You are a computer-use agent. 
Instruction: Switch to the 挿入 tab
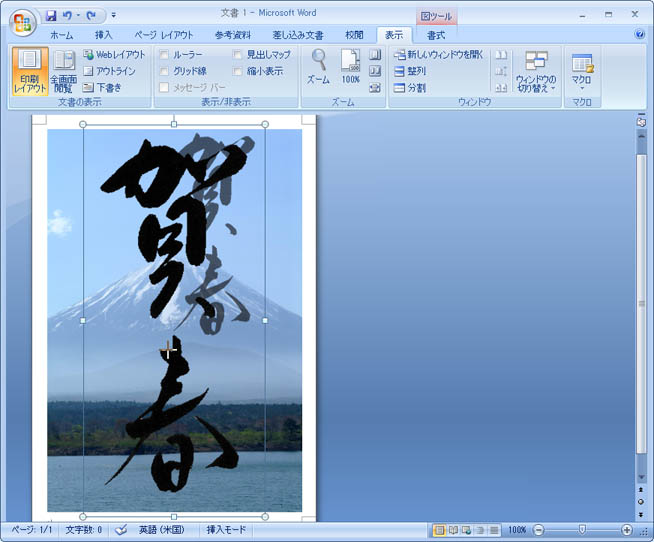tap(103, 35)
